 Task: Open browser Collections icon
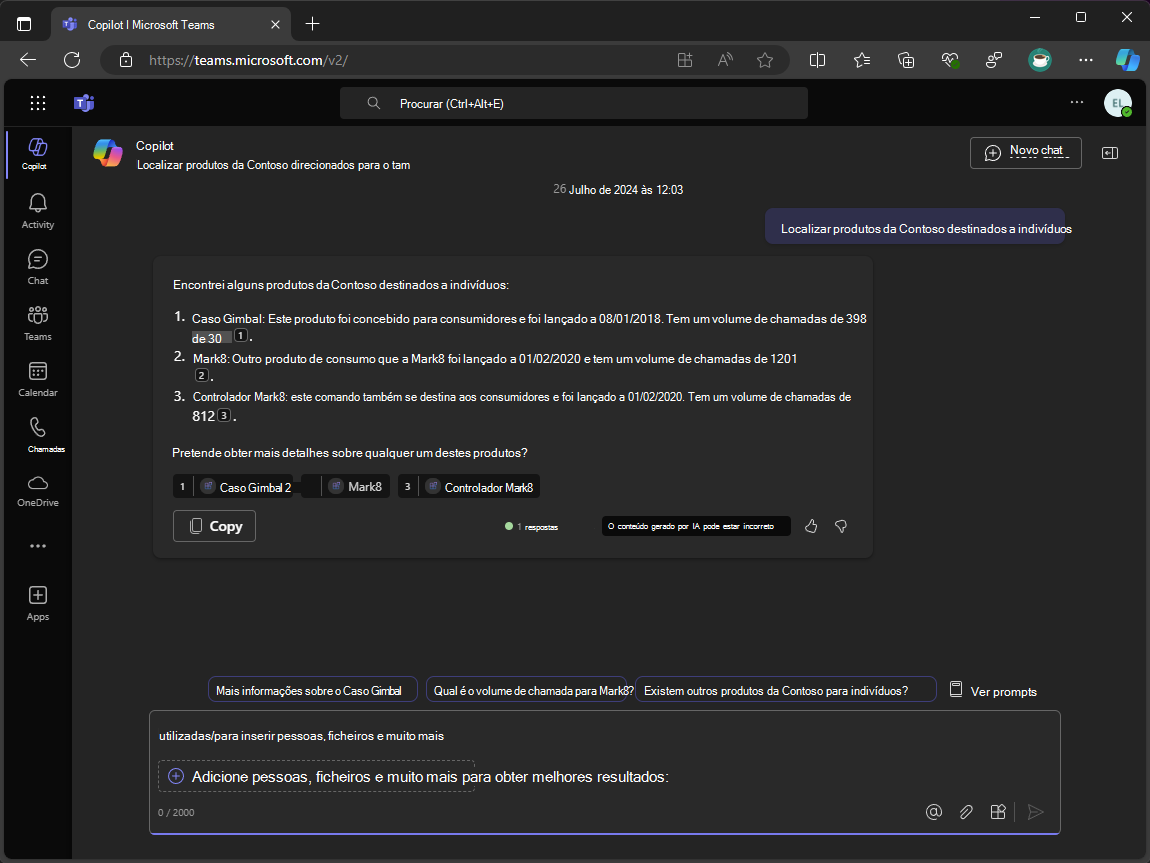[x=906, y=60]
